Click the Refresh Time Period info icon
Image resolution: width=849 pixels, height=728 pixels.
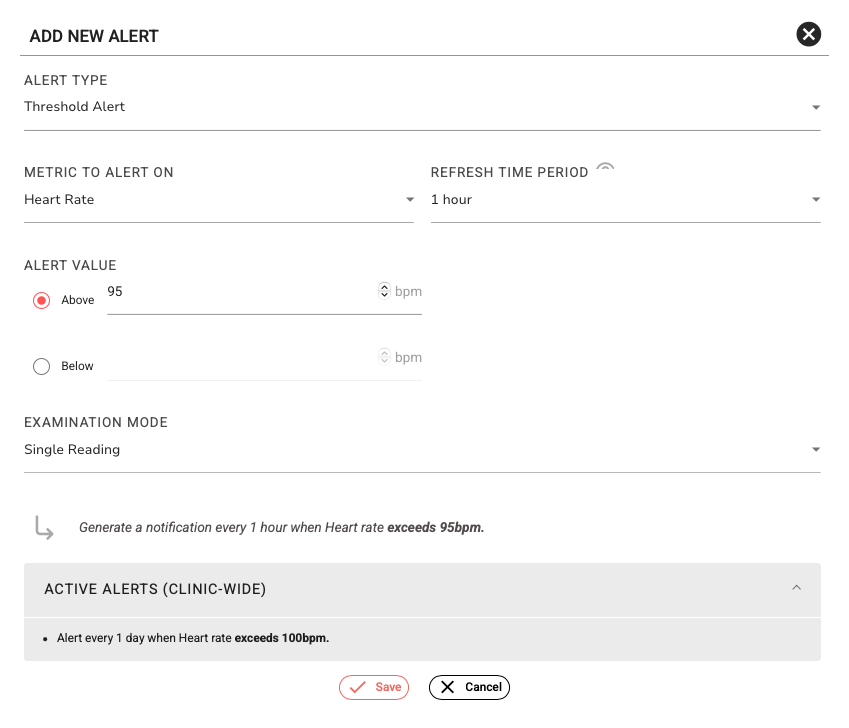coord(605,169)
